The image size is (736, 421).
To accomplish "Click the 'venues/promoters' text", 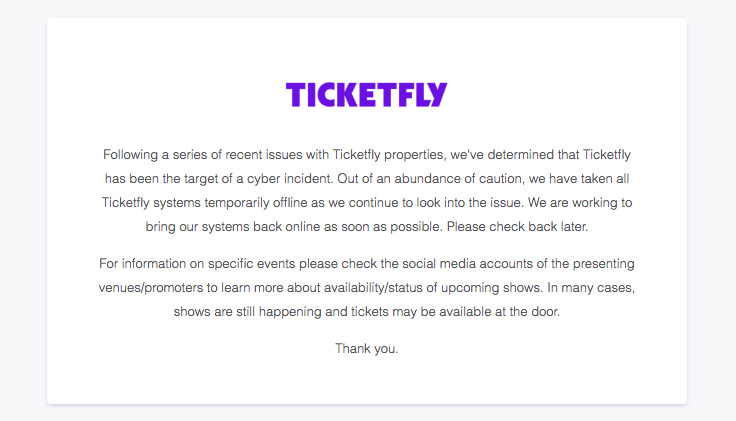I will click(x=151, y=288).
